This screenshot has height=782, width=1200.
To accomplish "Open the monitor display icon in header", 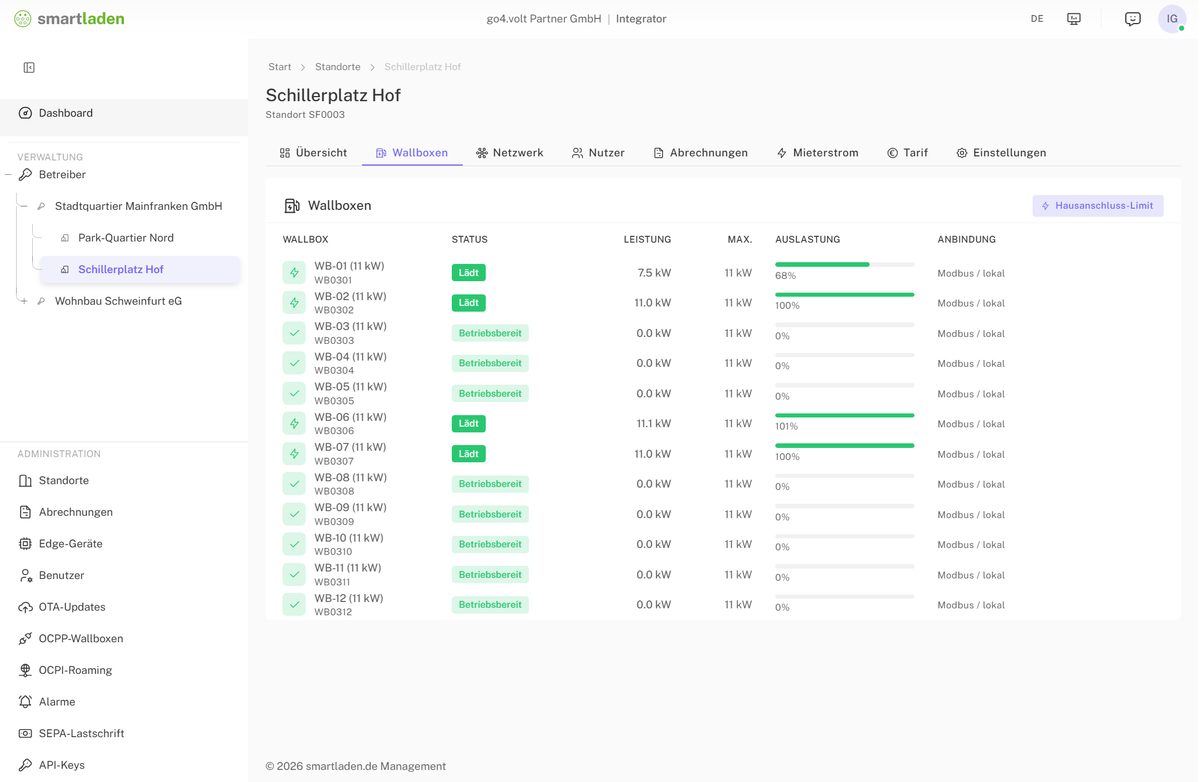I will pyautogui.click(x=1074, y=18).
